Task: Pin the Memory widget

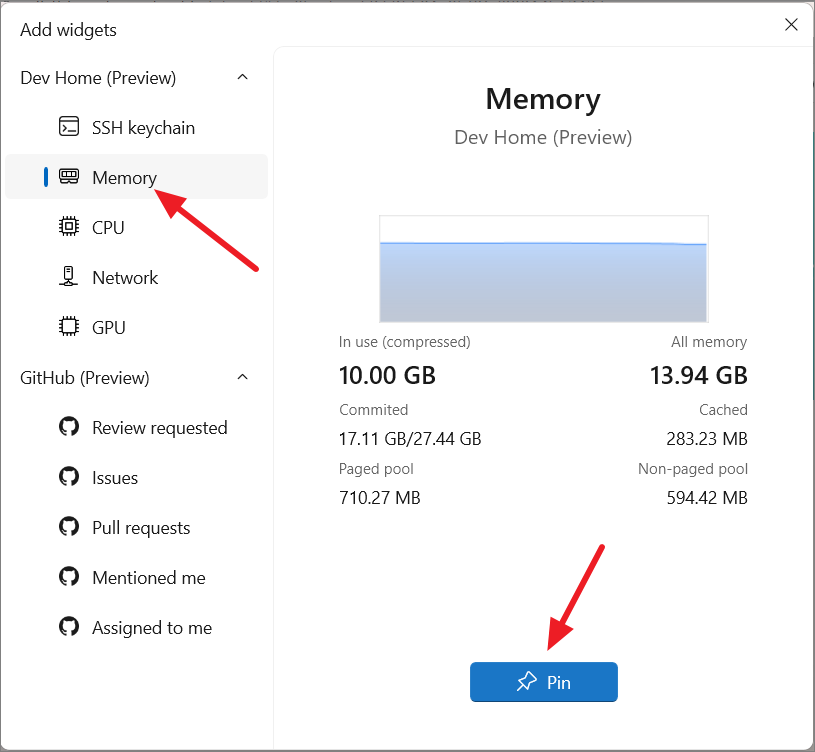Action: [544, 682]
